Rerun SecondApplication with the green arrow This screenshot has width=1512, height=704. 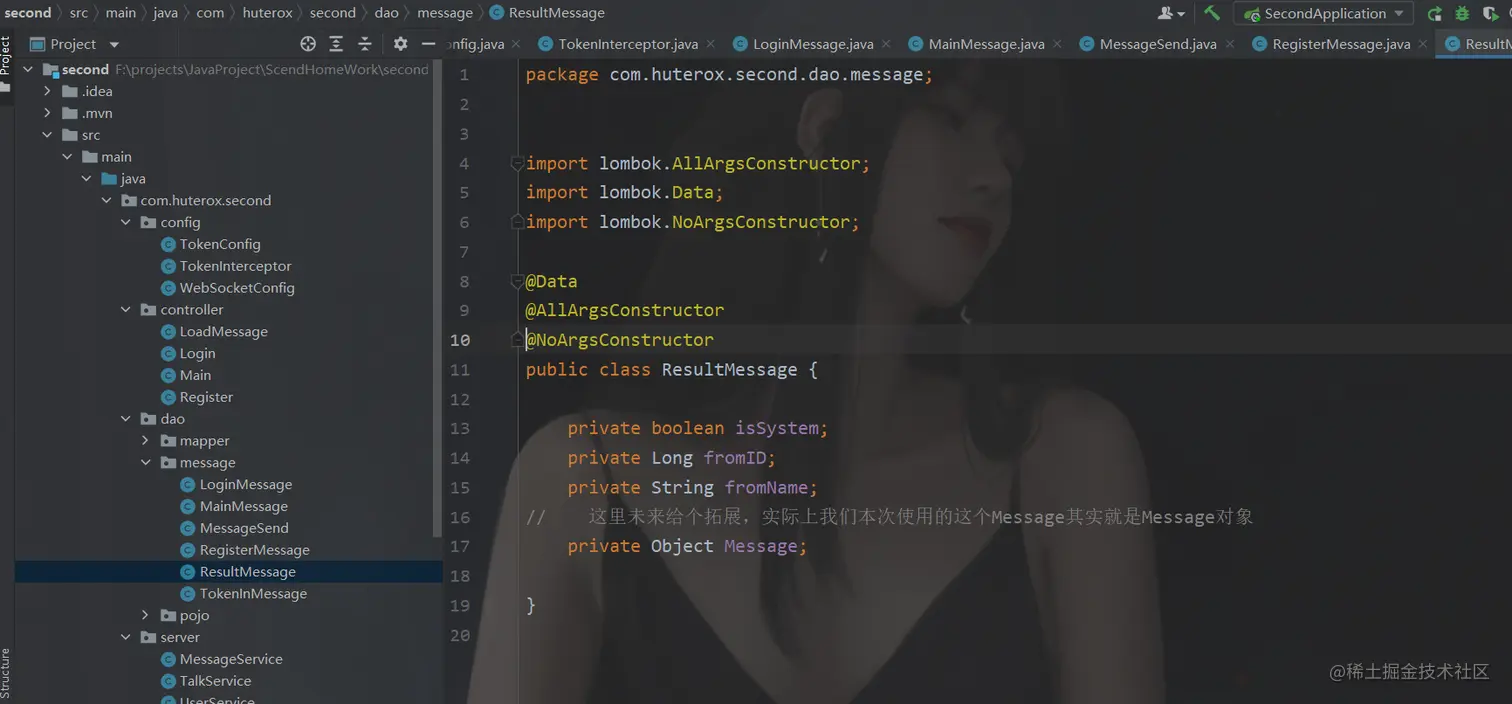pyautogui.click(x=1434, y=13)
